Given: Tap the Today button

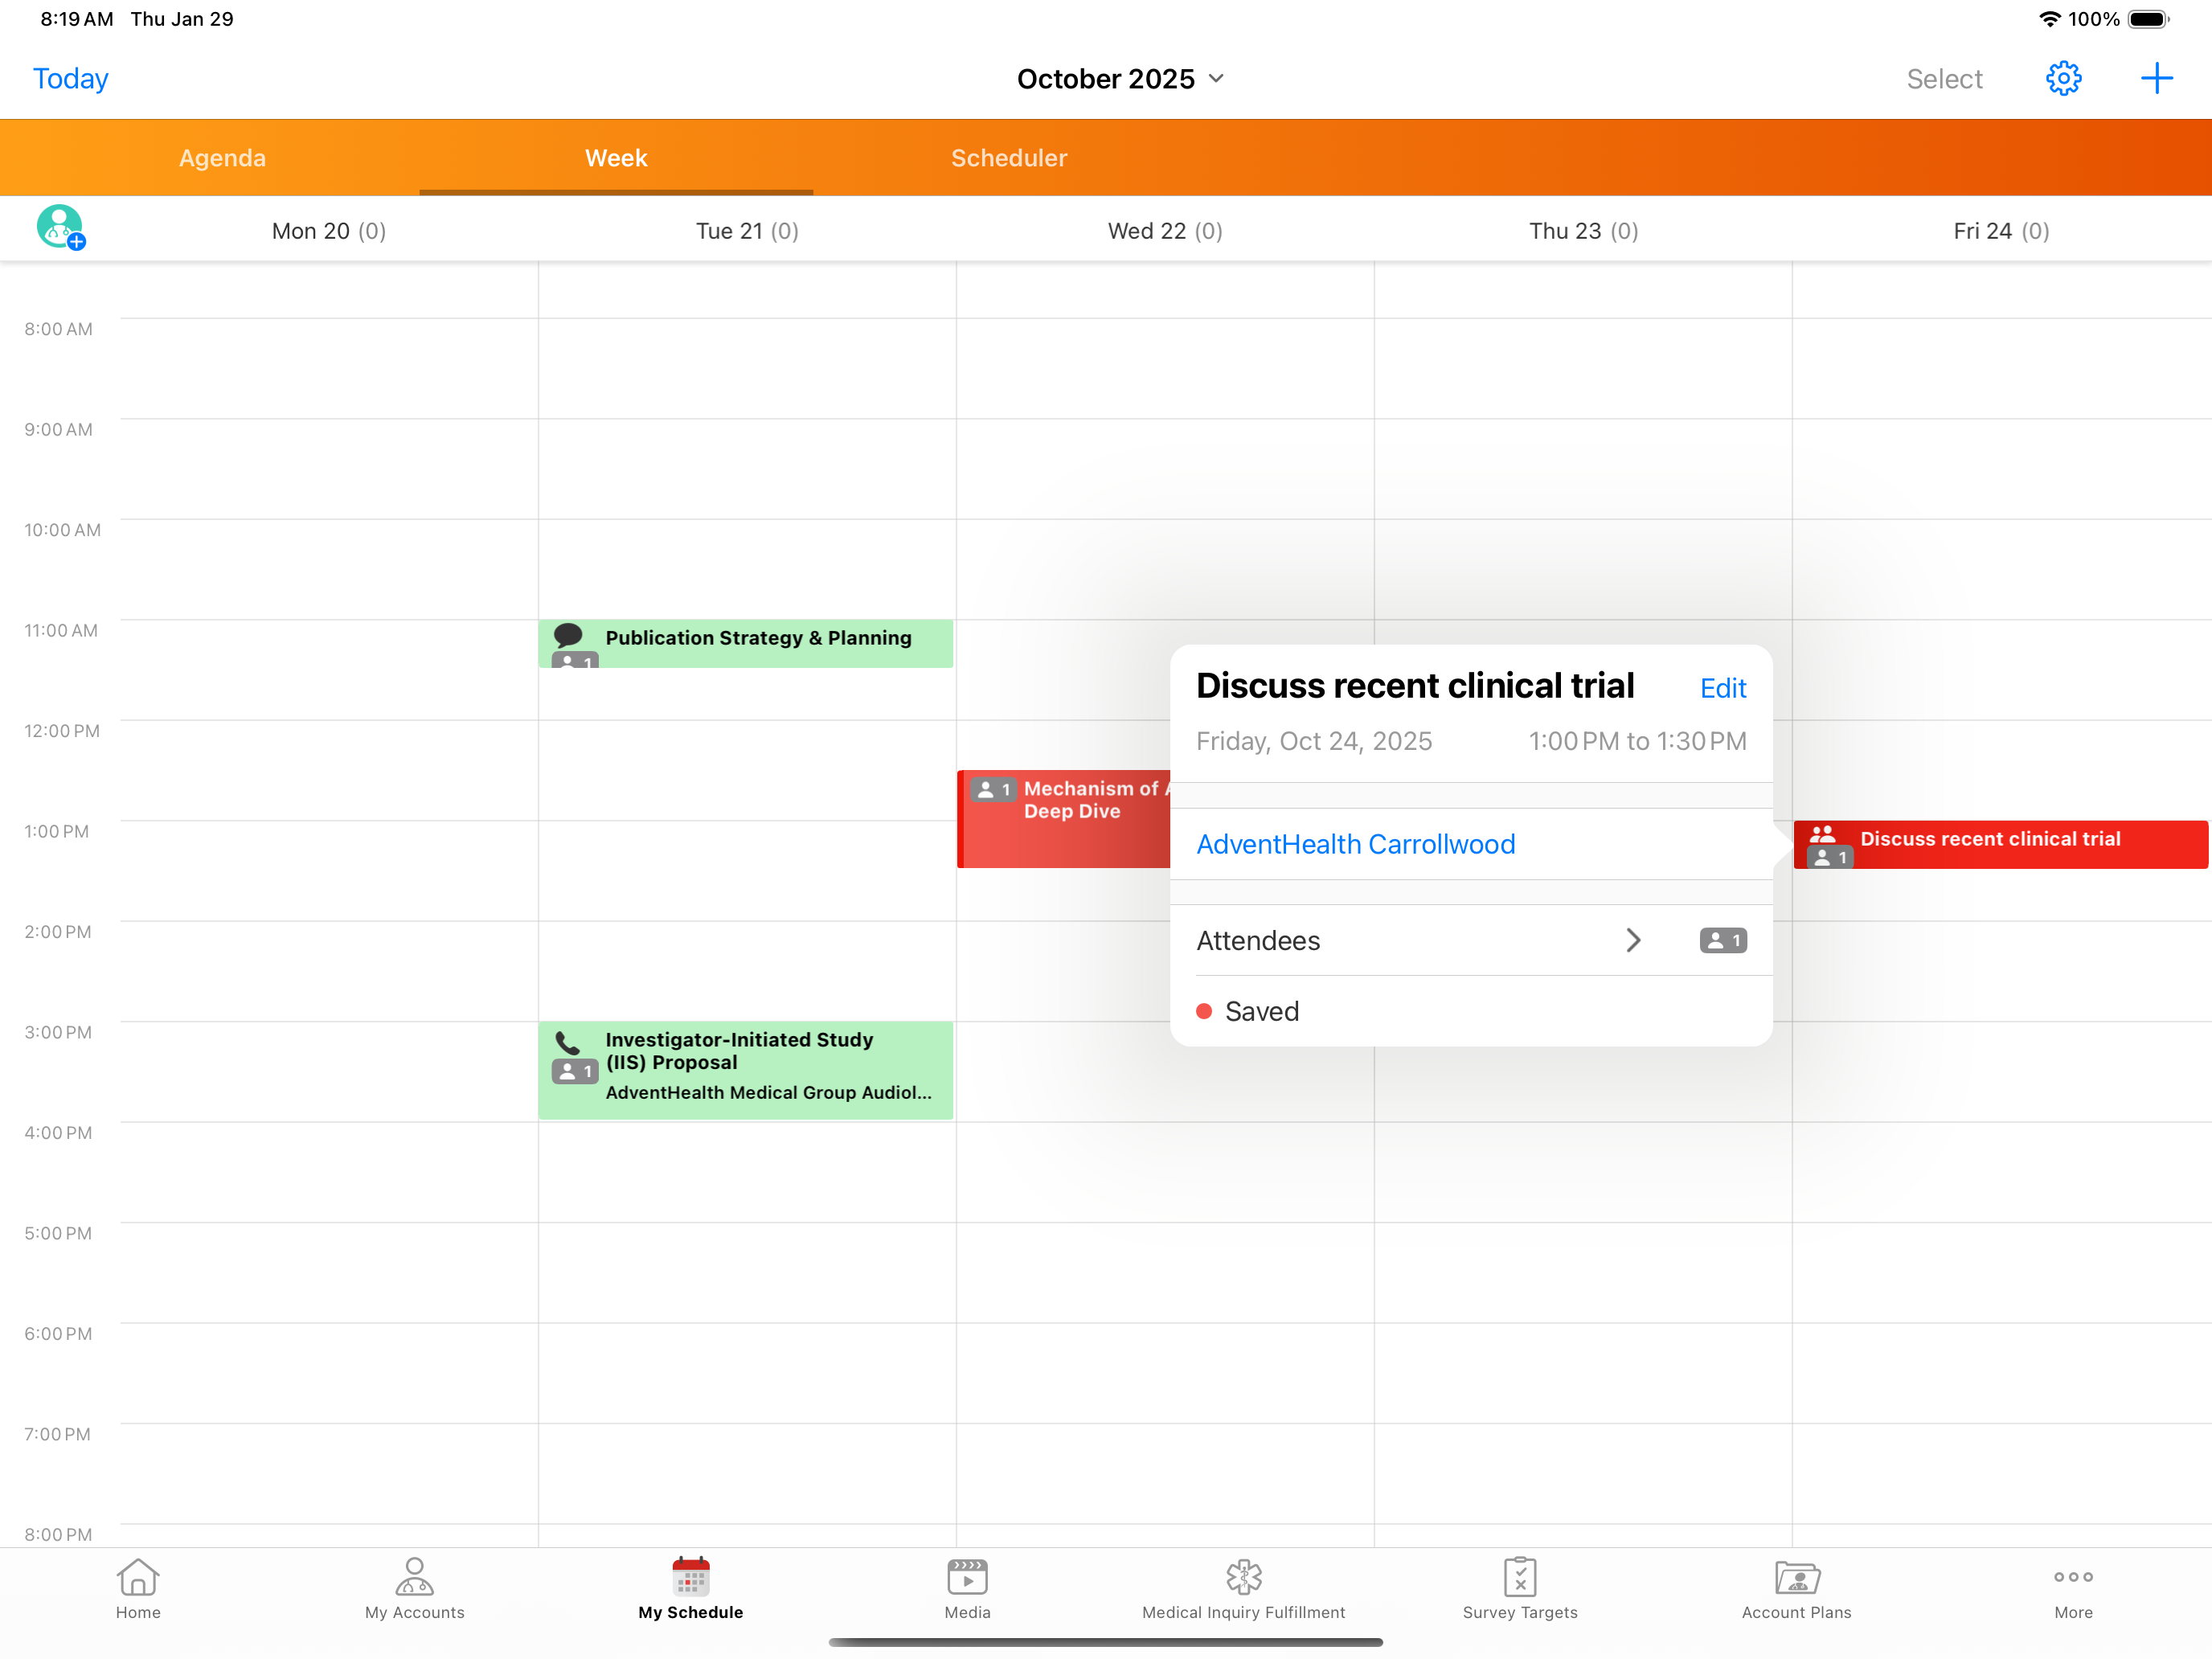Looking at the screenshot, I should [70, 79].
